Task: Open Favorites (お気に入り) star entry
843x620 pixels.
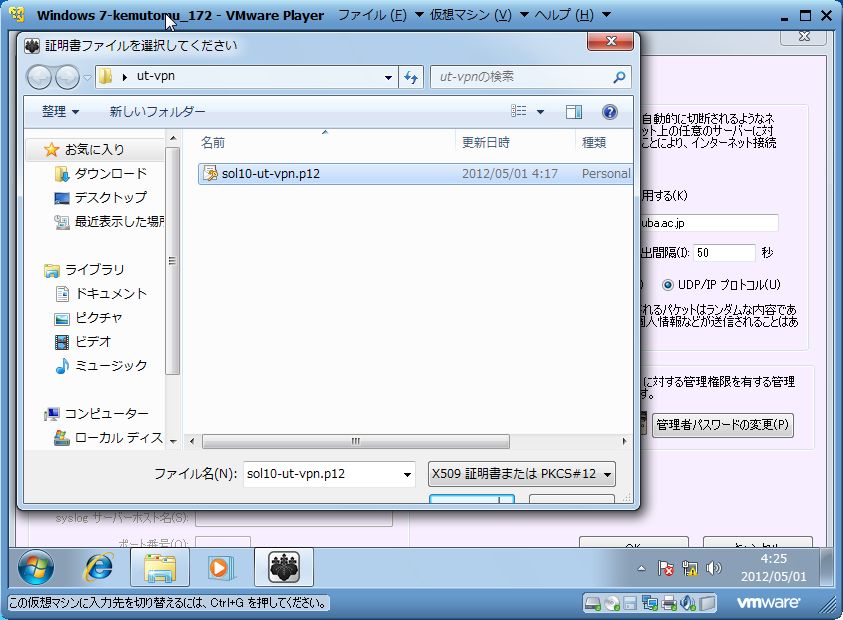Action: (x=84, y=149)
